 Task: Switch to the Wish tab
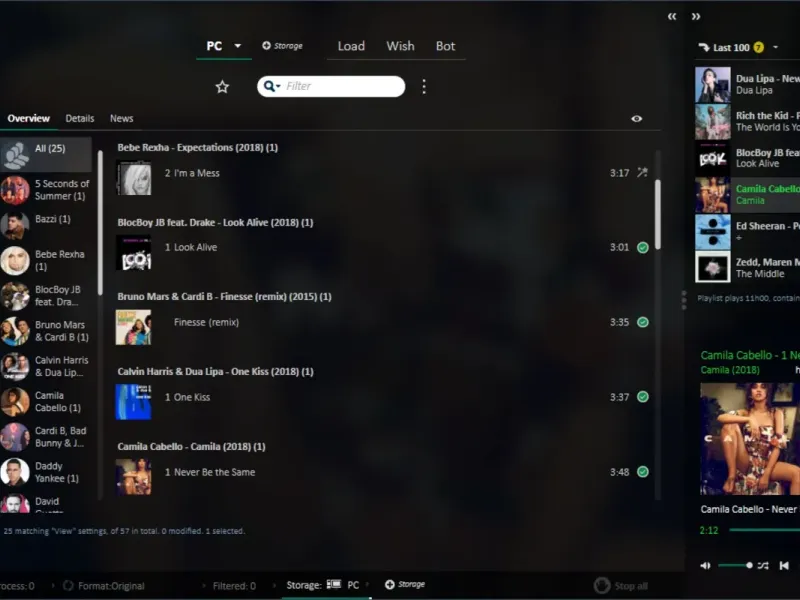(x=401, y=46)
